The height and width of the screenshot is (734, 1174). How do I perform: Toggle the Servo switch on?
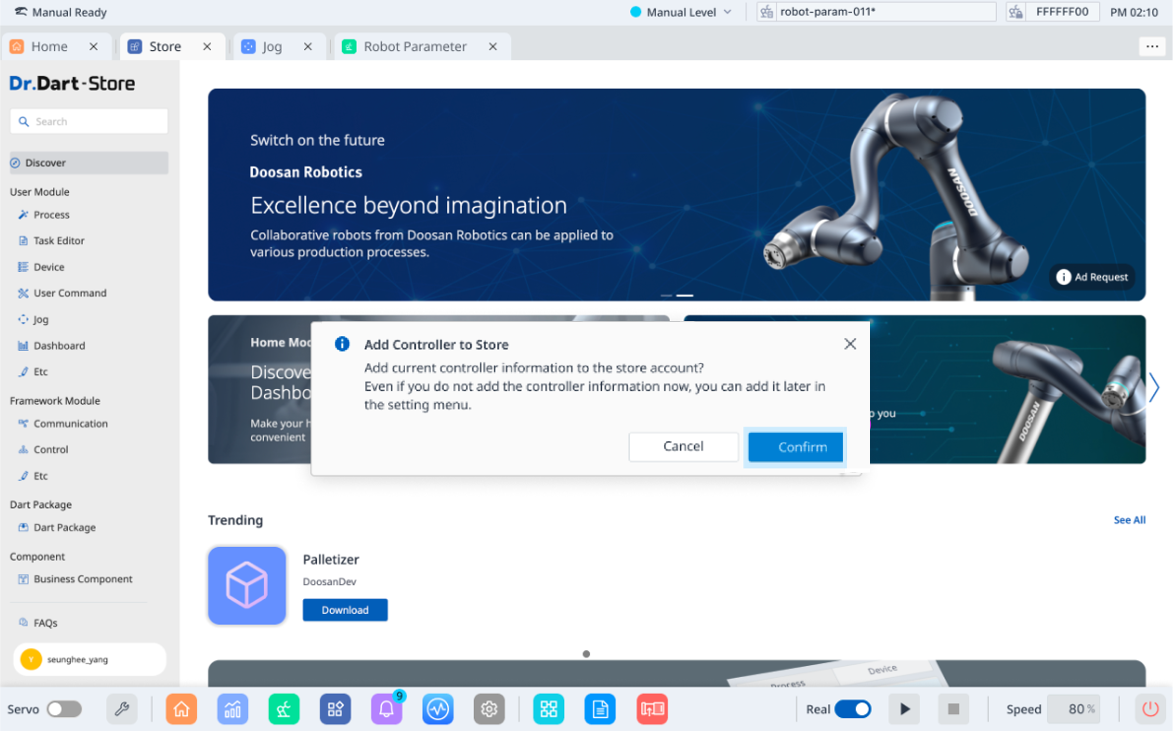point(64,709)
